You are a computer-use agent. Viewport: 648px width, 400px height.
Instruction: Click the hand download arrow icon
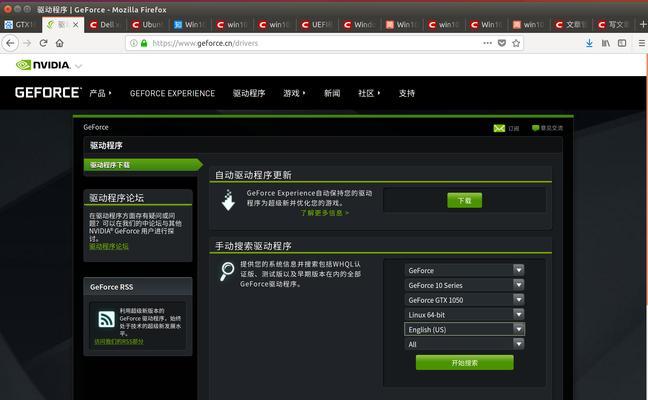pyautogui.click(x=228, y=200)
